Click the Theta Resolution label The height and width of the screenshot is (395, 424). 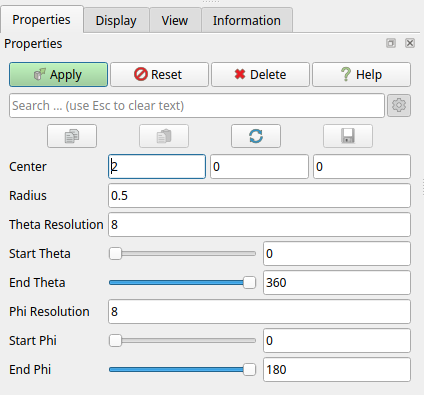click(56, 225)
